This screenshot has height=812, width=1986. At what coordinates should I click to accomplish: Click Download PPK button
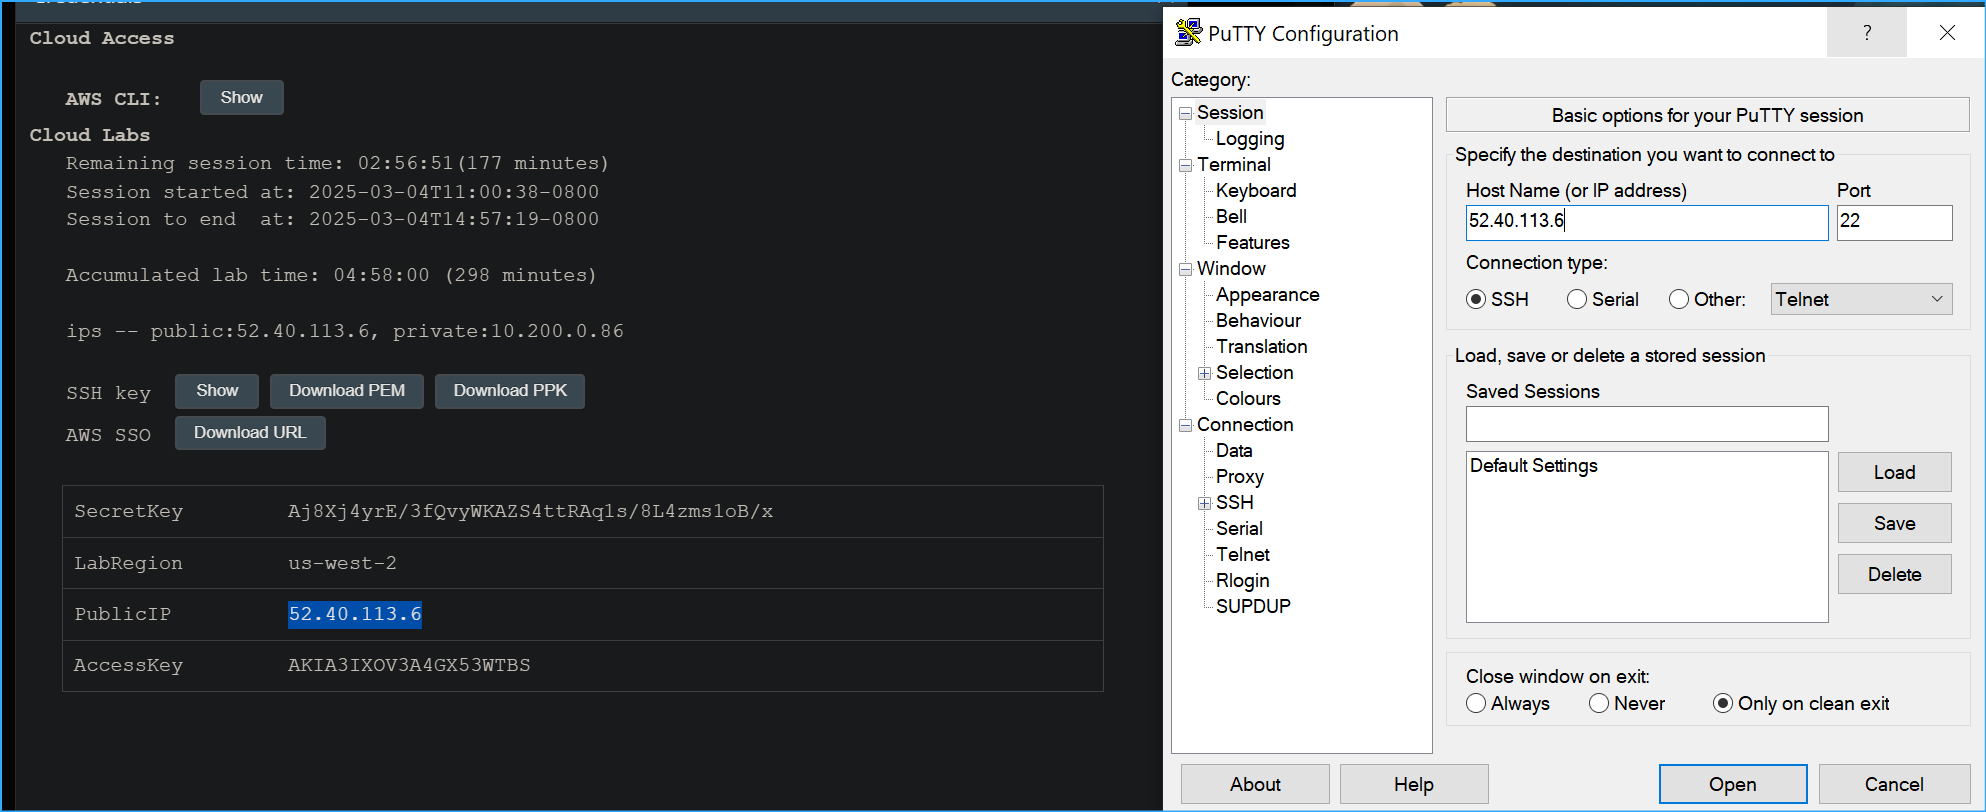510,391
